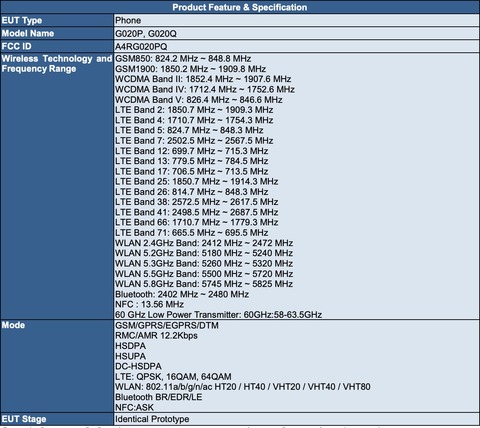Click the WLAN 802.11a/b/g/n/ac mode line
The height and width of the screenshot is (428, 480).
click(243, 387)
